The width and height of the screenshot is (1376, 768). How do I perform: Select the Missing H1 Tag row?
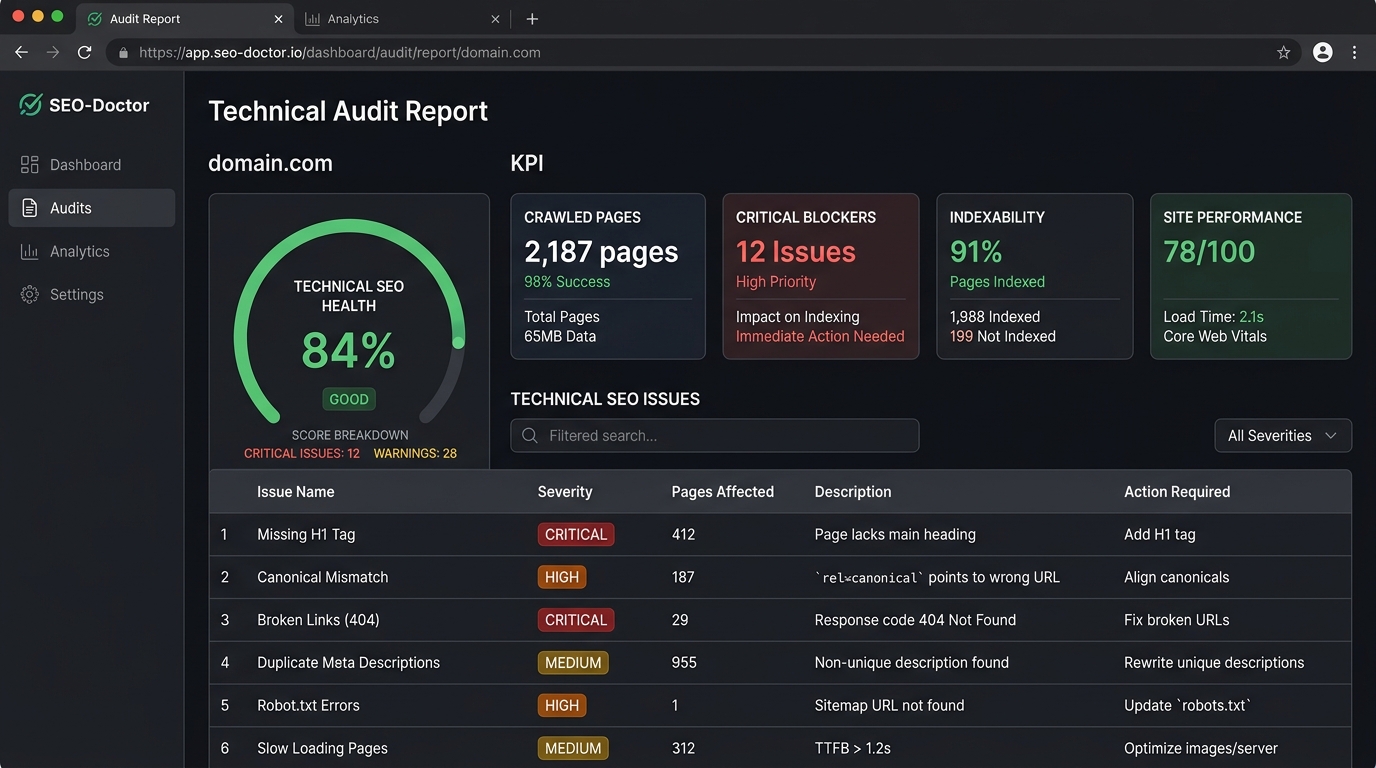click(x=780, y=535)
